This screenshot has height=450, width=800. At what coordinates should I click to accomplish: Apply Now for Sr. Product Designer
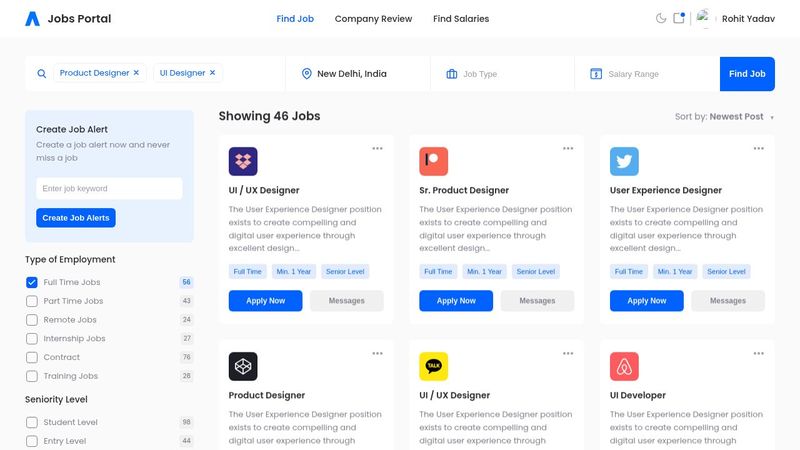456,301
